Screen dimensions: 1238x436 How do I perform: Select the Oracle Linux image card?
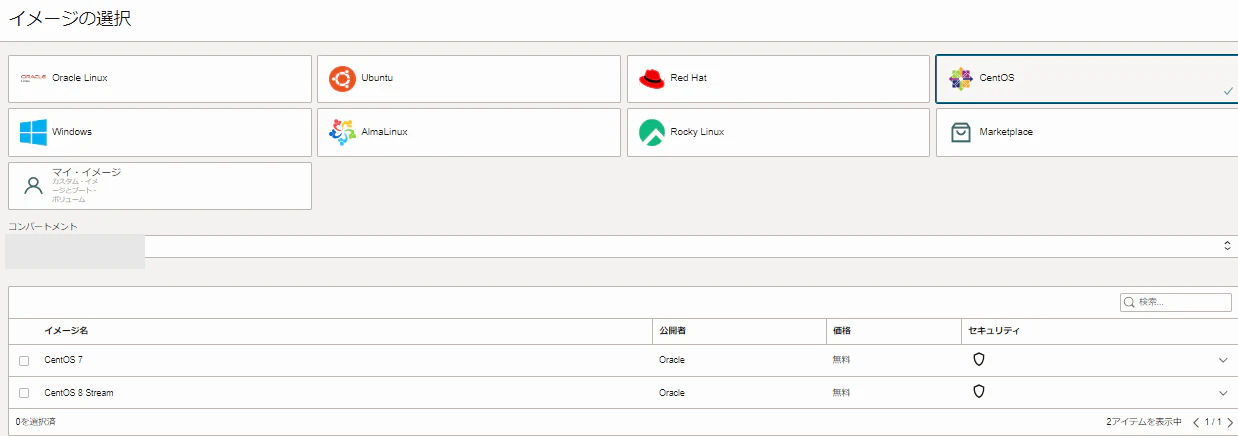[x=160, y=78]
